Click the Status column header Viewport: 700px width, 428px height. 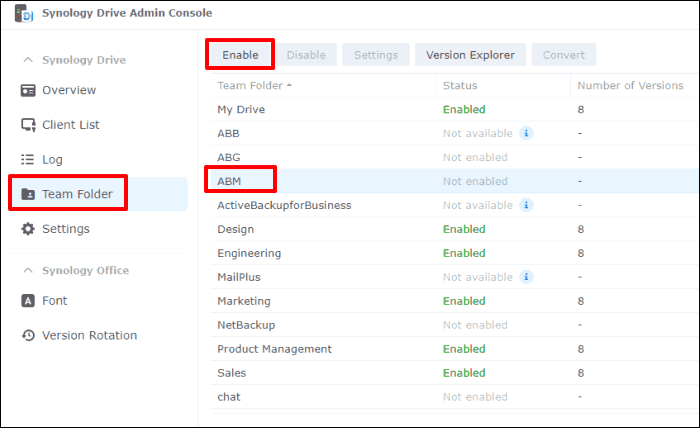point(460,86)
